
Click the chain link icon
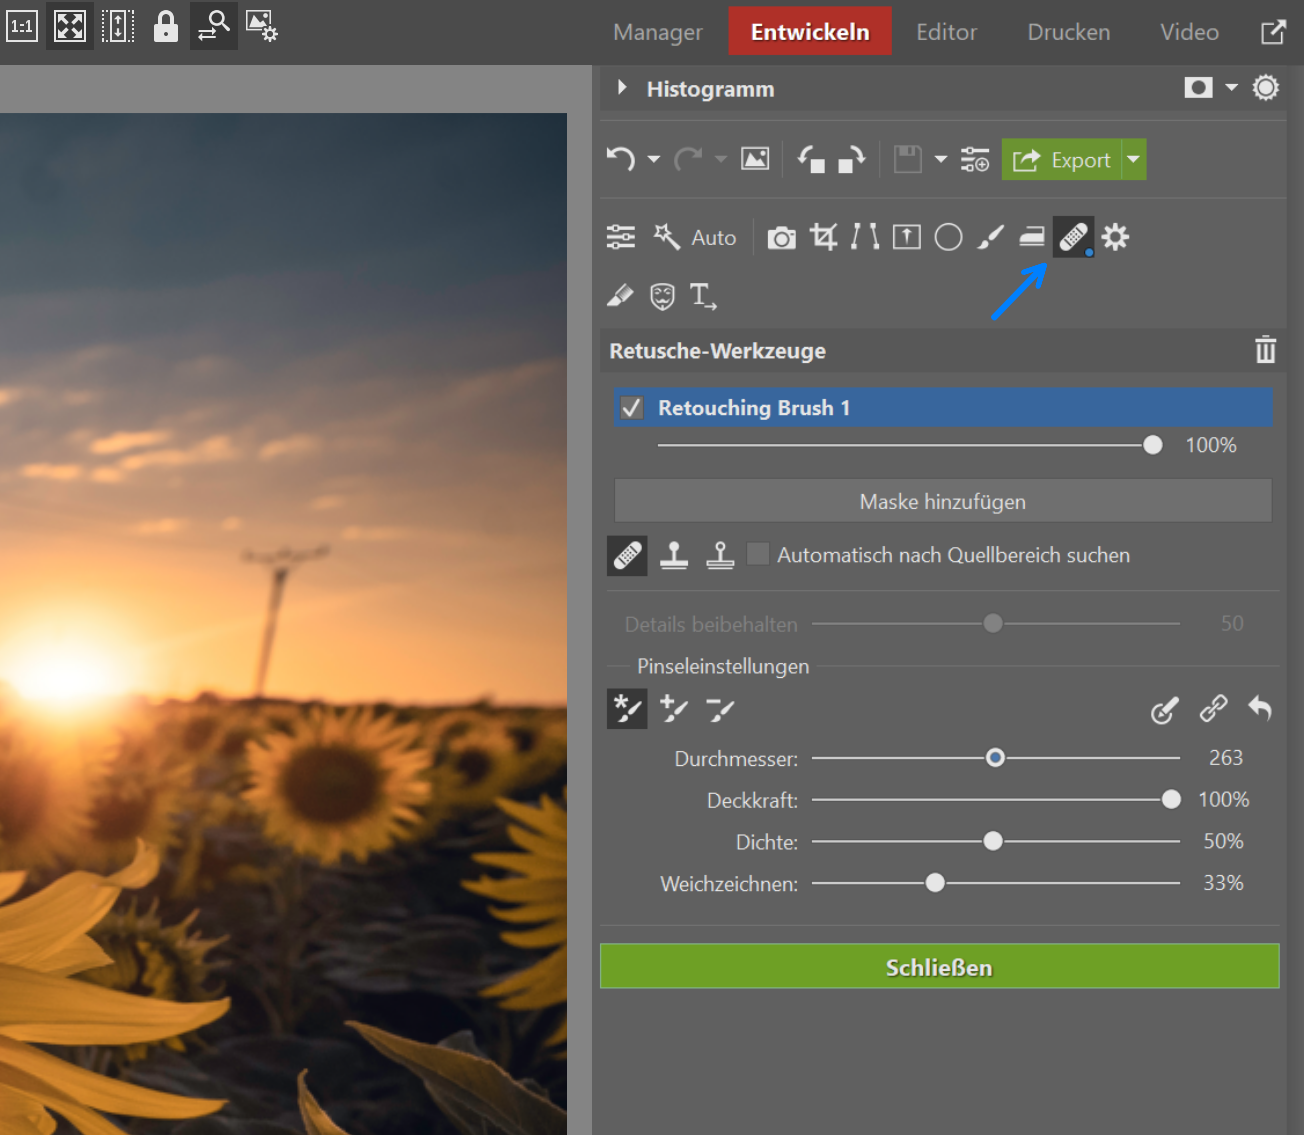pos(1213,709)
